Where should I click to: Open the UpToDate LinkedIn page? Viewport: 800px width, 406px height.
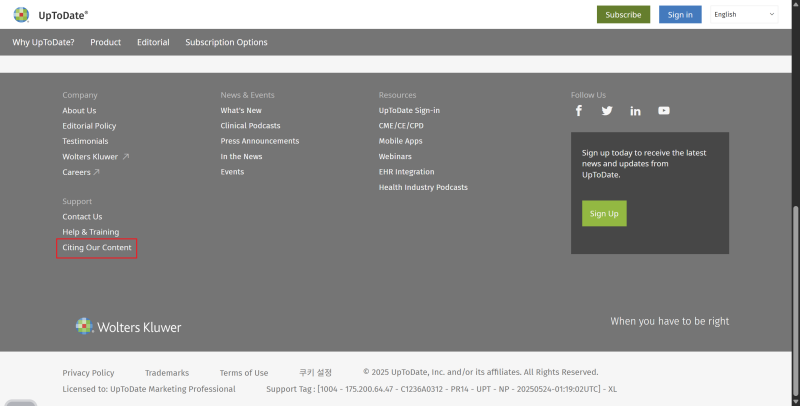(635, 111)
